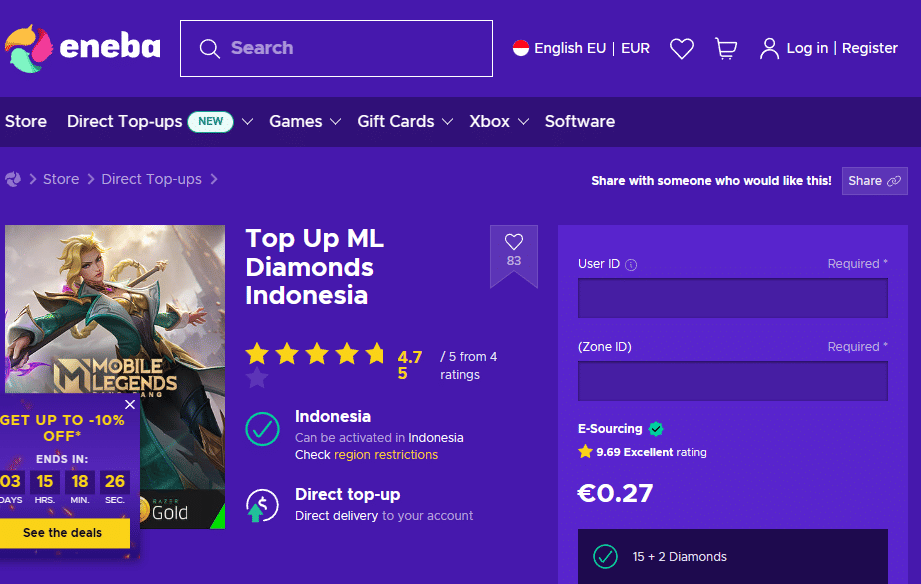Open the shopping cart icon

coord(726,48)
